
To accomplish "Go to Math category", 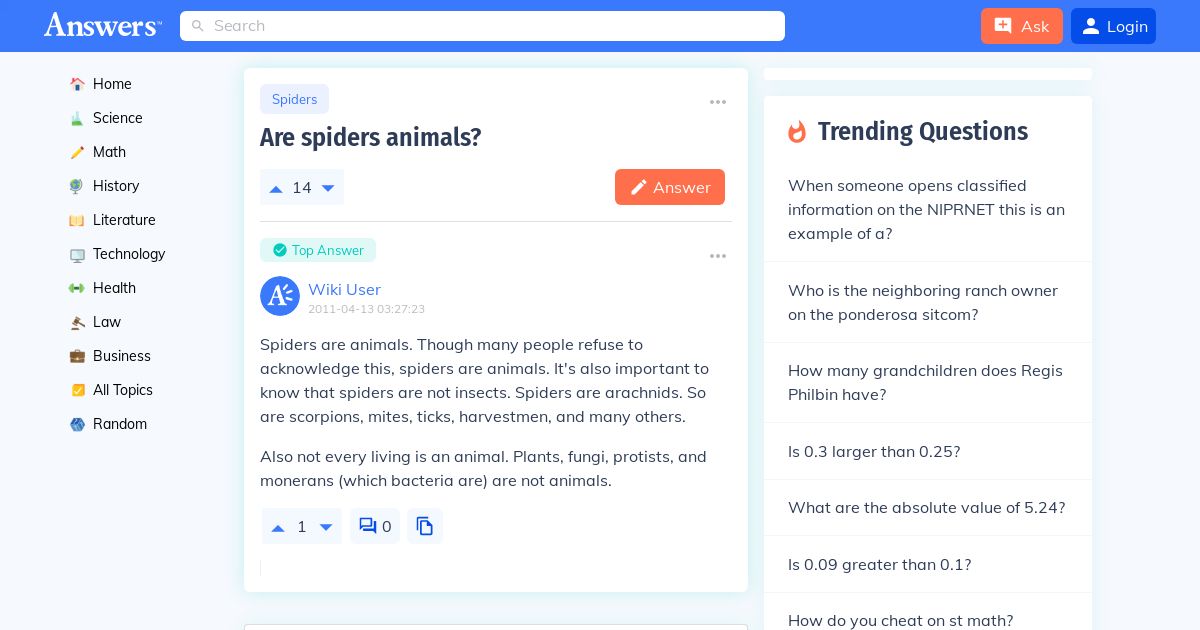I will click(109, 152).
